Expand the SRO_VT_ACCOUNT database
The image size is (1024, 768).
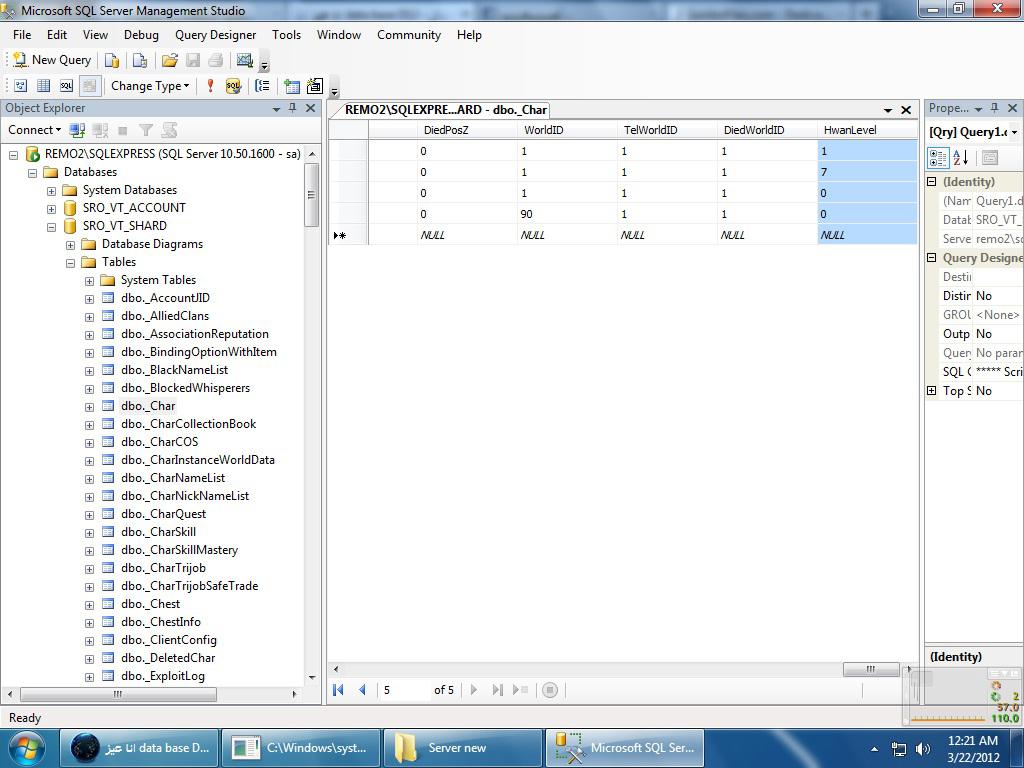(51, 209)
